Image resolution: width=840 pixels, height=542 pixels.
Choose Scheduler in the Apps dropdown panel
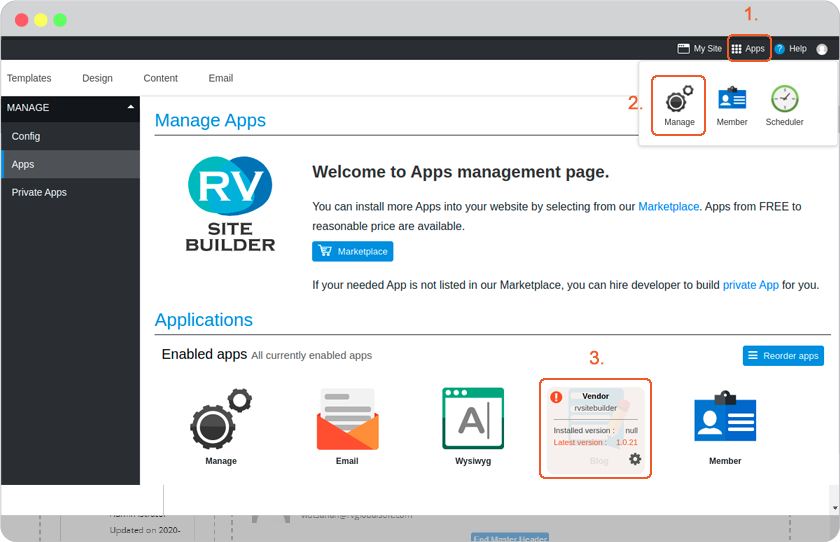pos(784,106)
